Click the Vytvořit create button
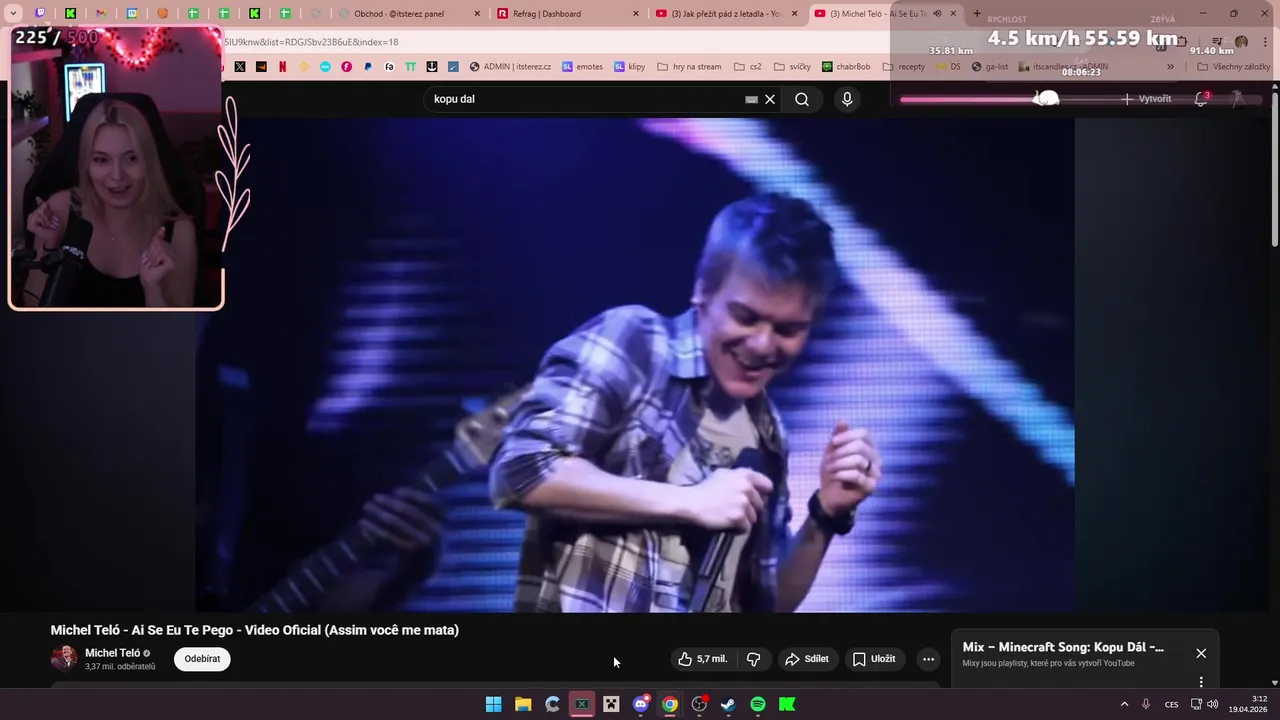Screen dimensions: 1280x720 click(1146, 99)
